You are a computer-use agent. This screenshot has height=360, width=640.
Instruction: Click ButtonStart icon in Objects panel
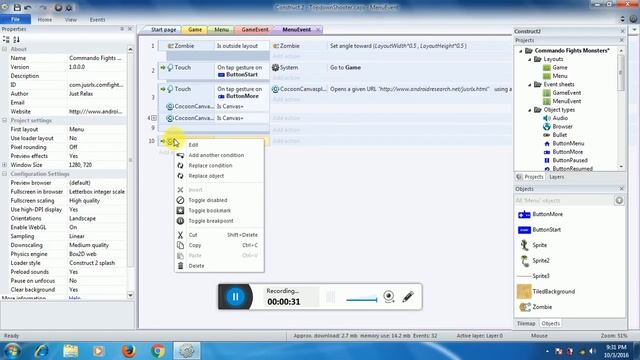pos(524,230)
